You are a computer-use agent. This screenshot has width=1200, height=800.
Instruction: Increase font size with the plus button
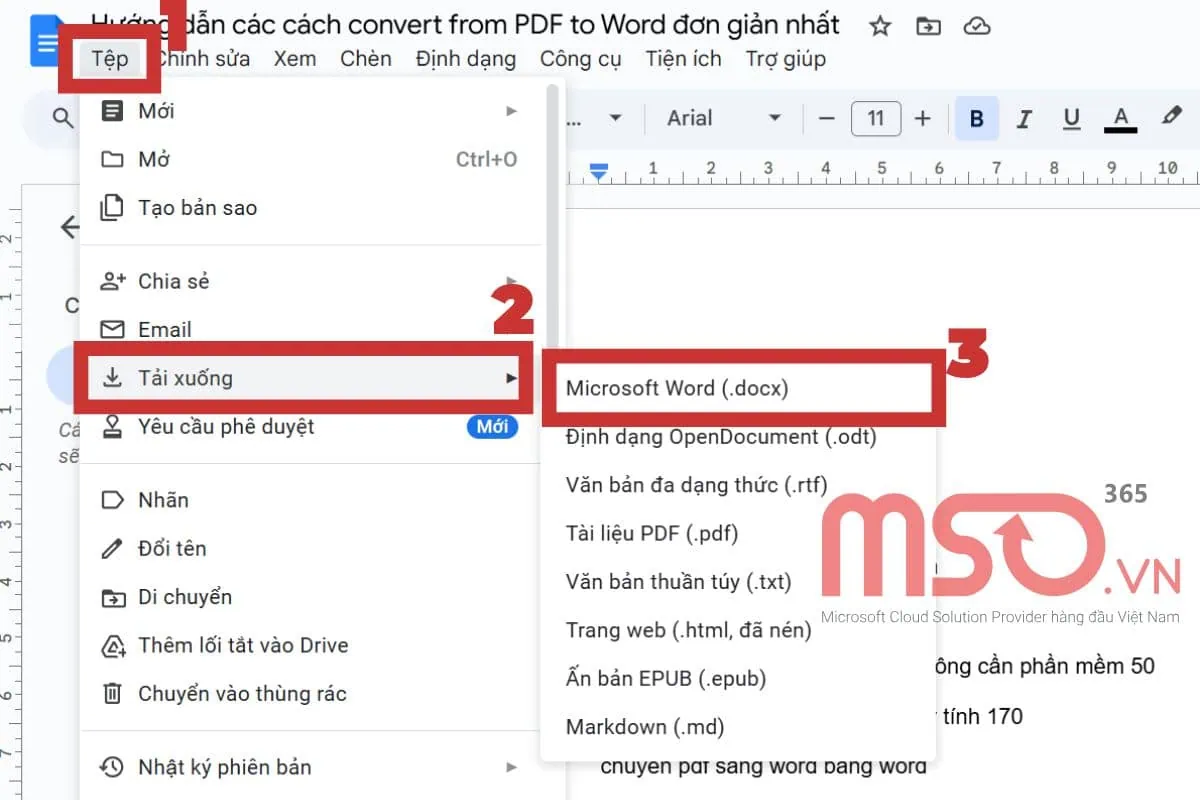922,119
